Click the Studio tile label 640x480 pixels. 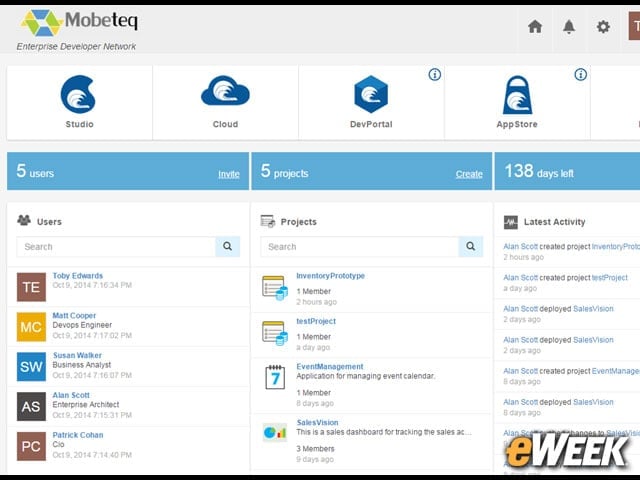click(x=80, y=124)
